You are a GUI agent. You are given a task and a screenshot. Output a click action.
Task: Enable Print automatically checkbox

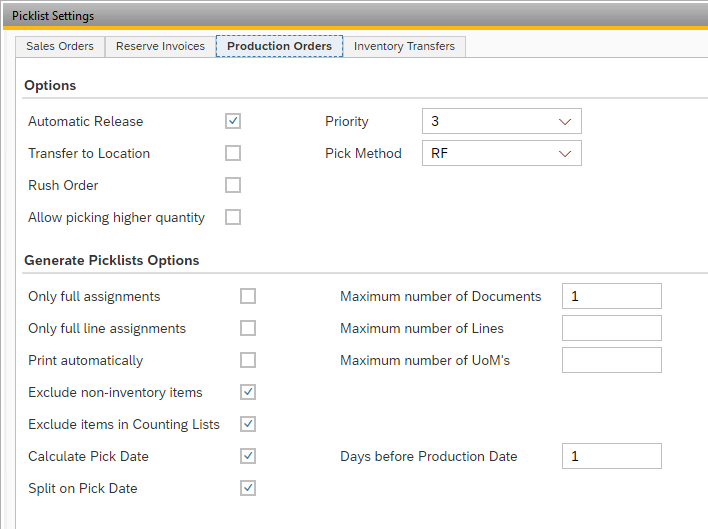click(x=248, y=360)
